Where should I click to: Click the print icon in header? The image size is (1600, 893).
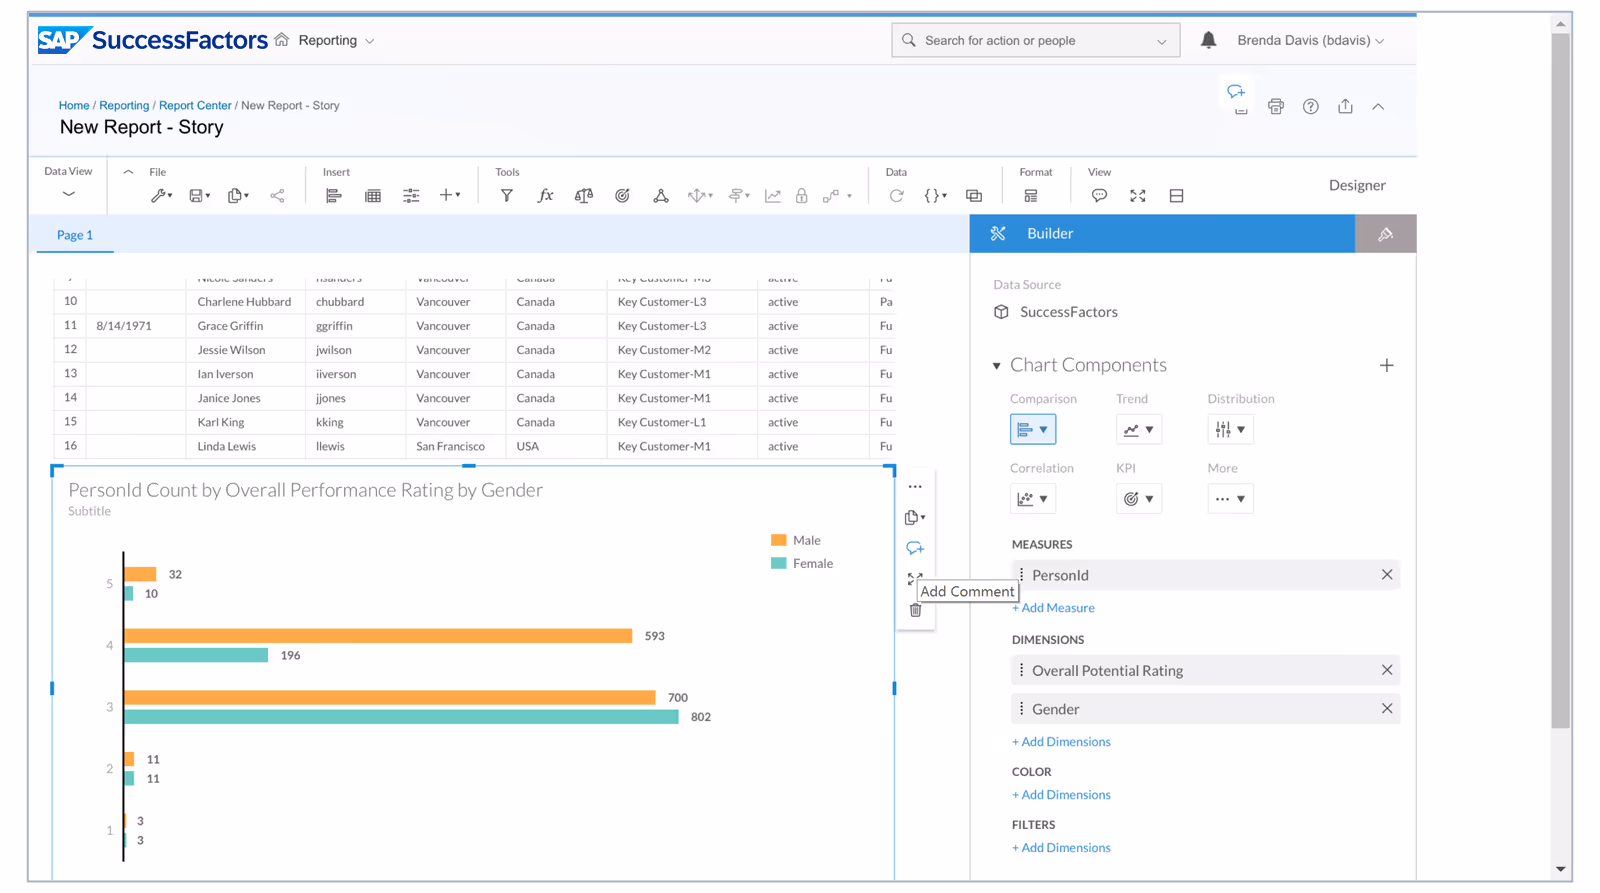[1276, 106]
